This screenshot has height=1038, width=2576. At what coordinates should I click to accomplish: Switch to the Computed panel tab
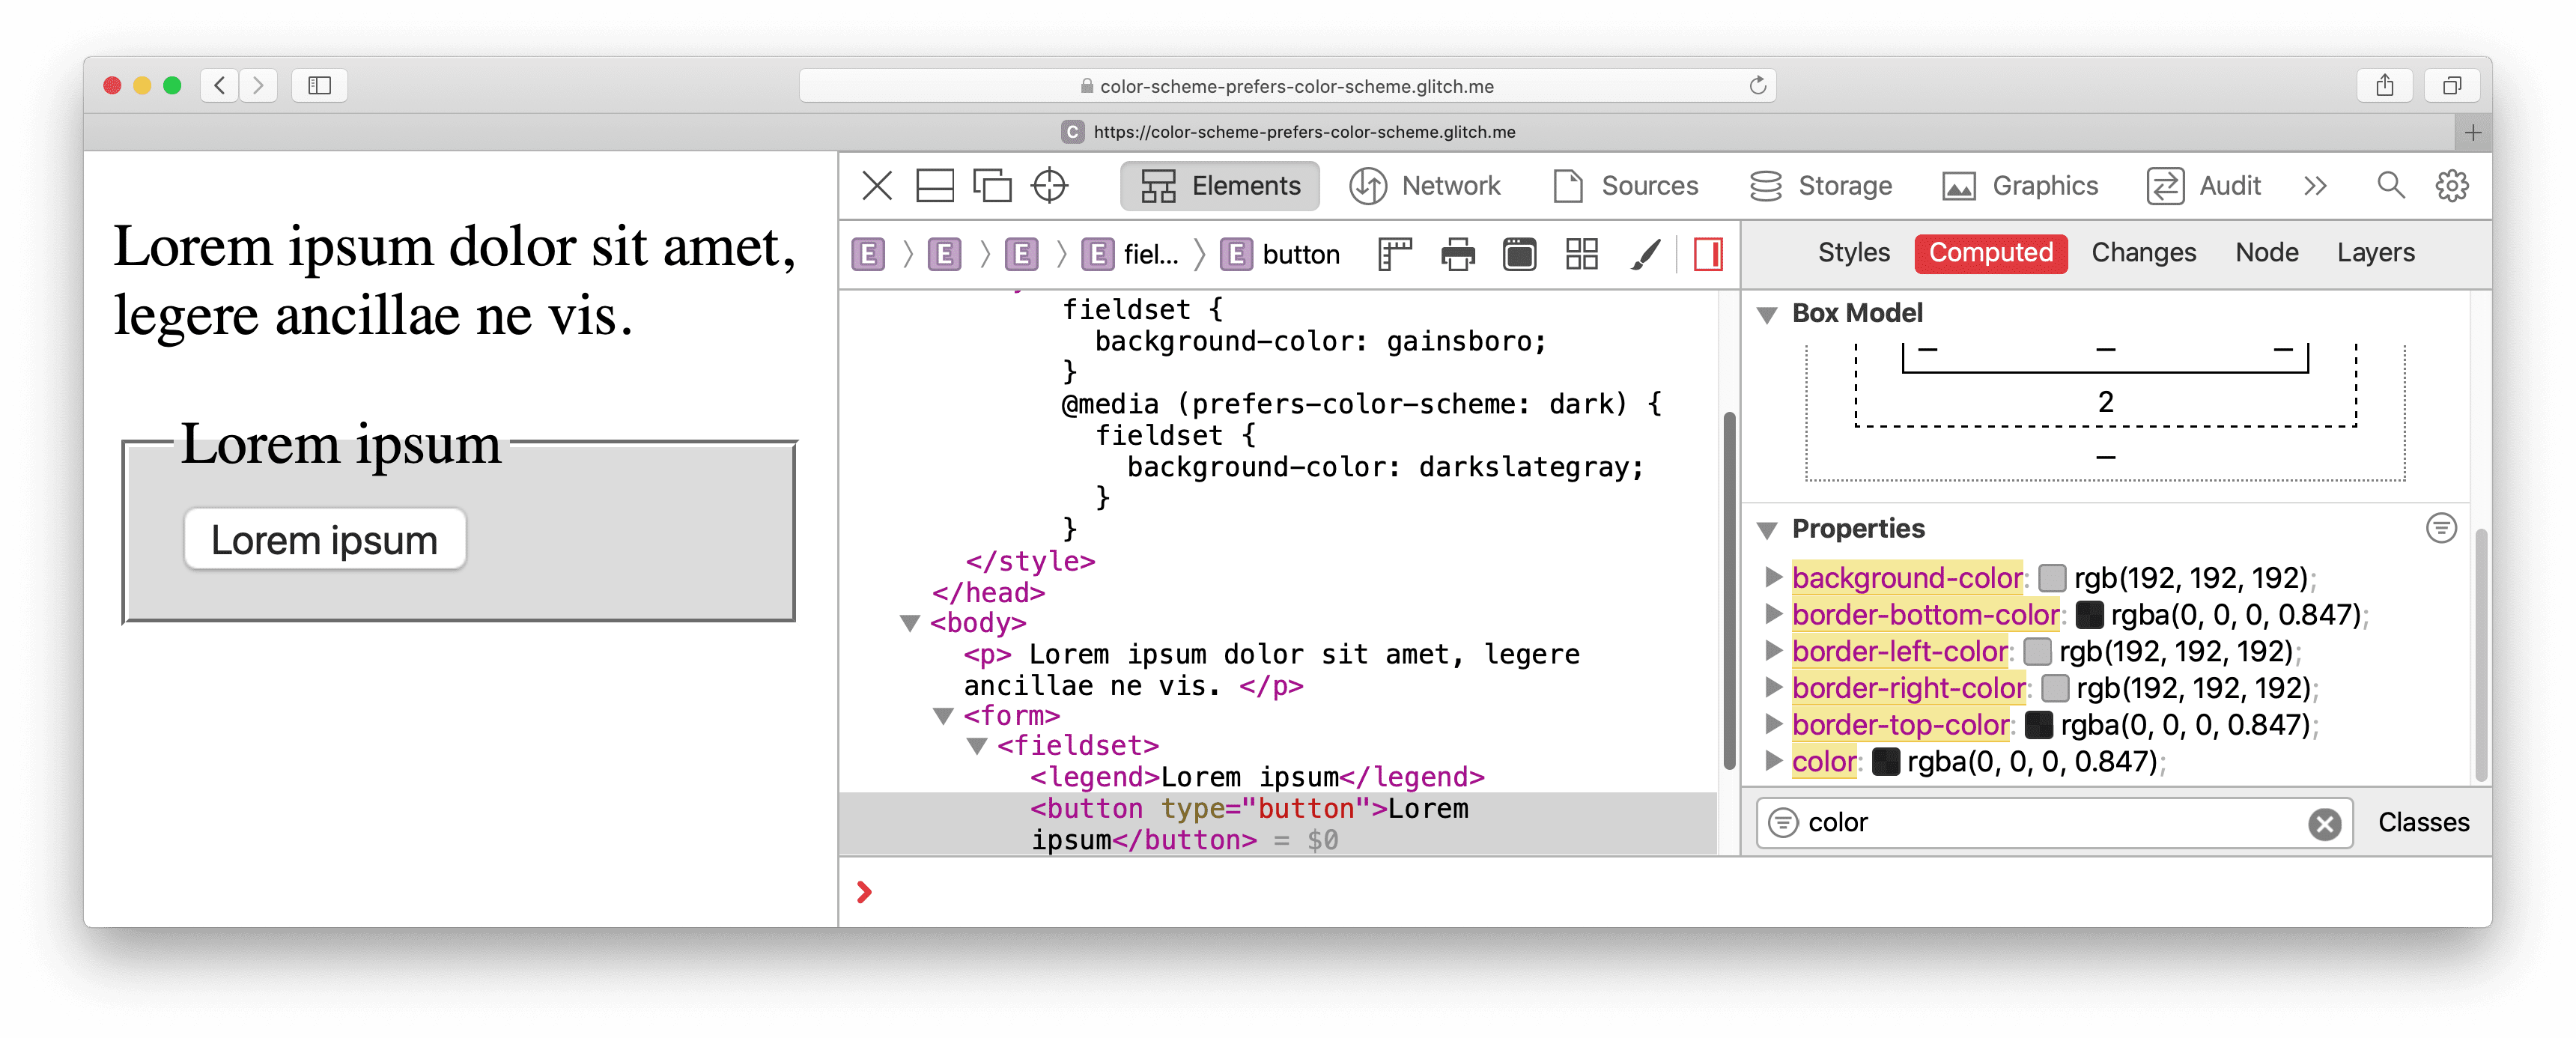pyautogui.click(x=1991, y=253)
